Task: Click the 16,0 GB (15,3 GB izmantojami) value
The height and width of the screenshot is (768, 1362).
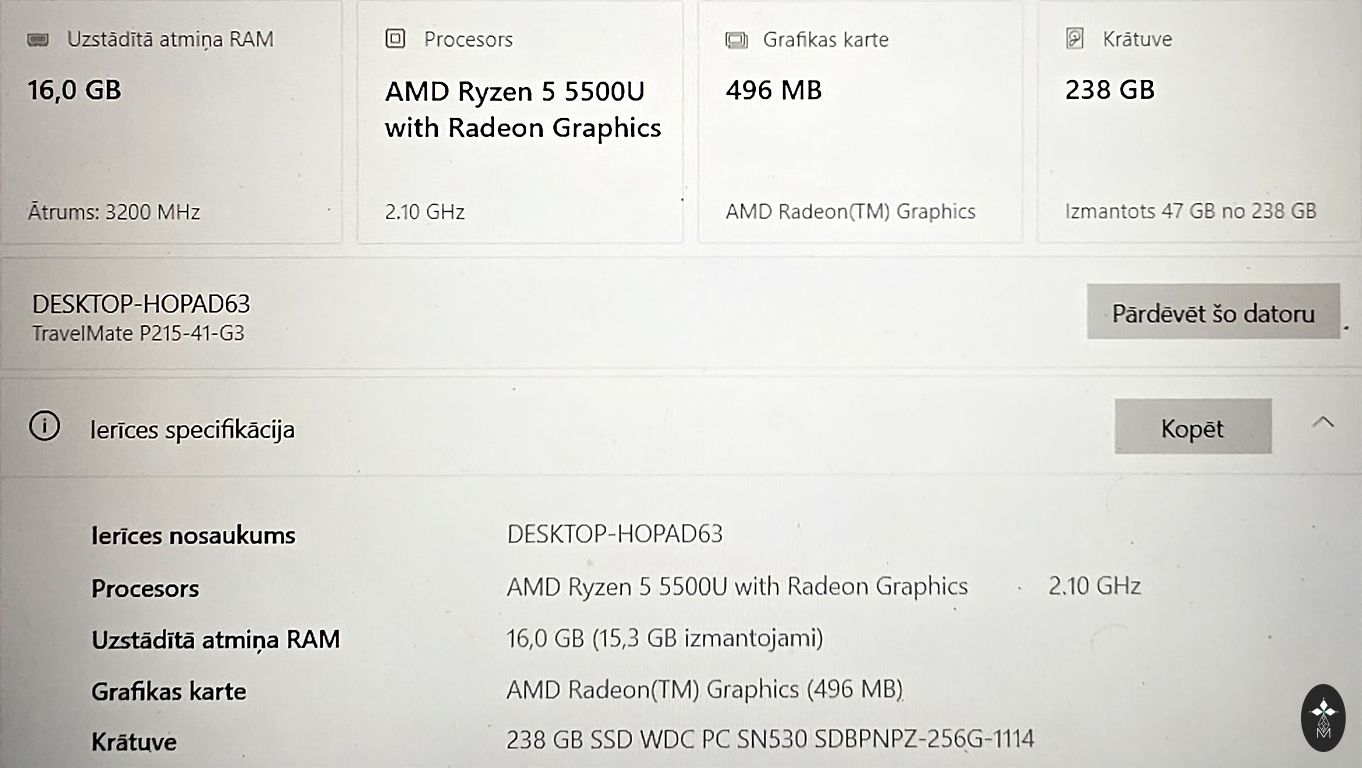Action: click(665, 638)
